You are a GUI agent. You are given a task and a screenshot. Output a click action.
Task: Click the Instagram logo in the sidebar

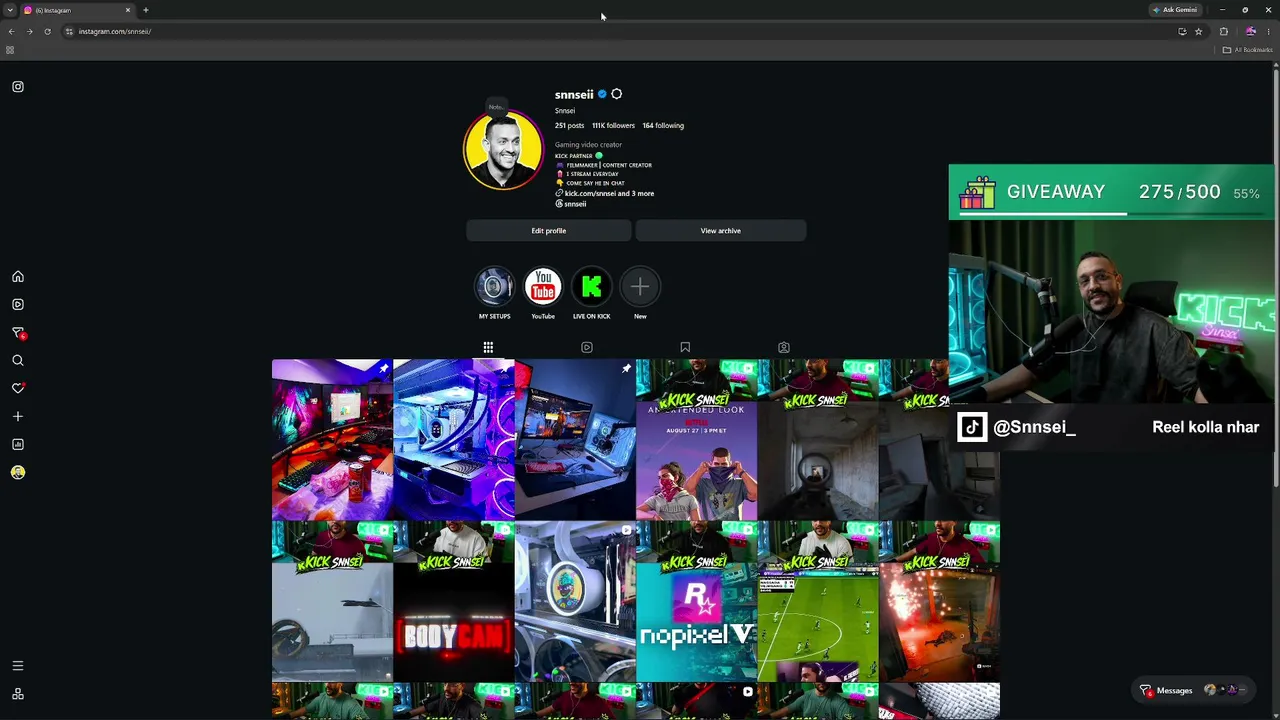(18, 87)
